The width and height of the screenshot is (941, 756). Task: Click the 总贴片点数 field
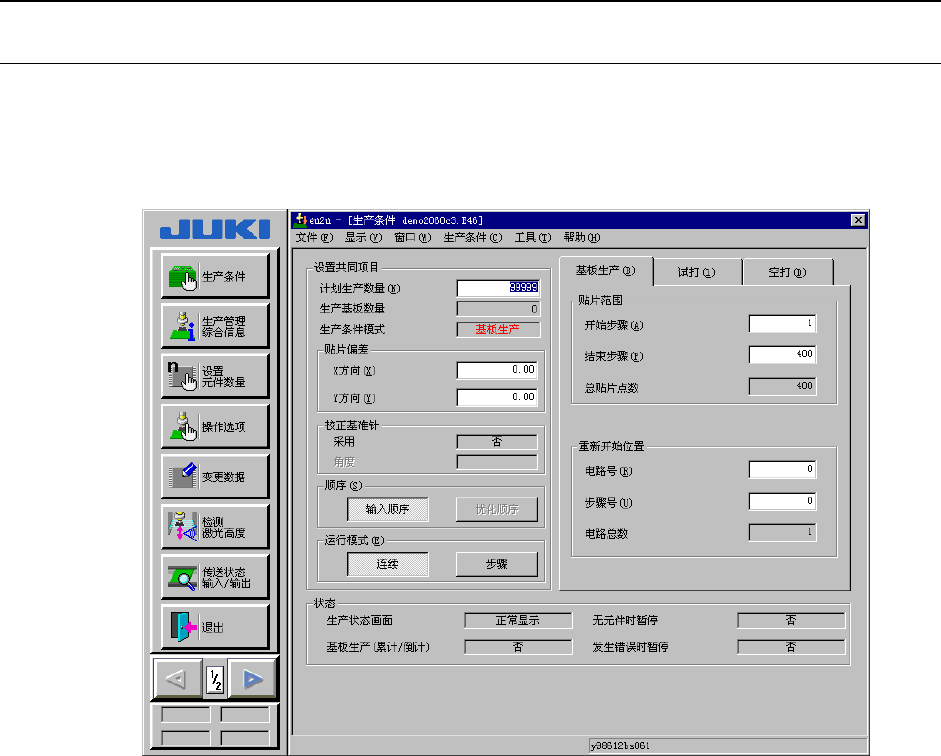[x=783, y=386]
